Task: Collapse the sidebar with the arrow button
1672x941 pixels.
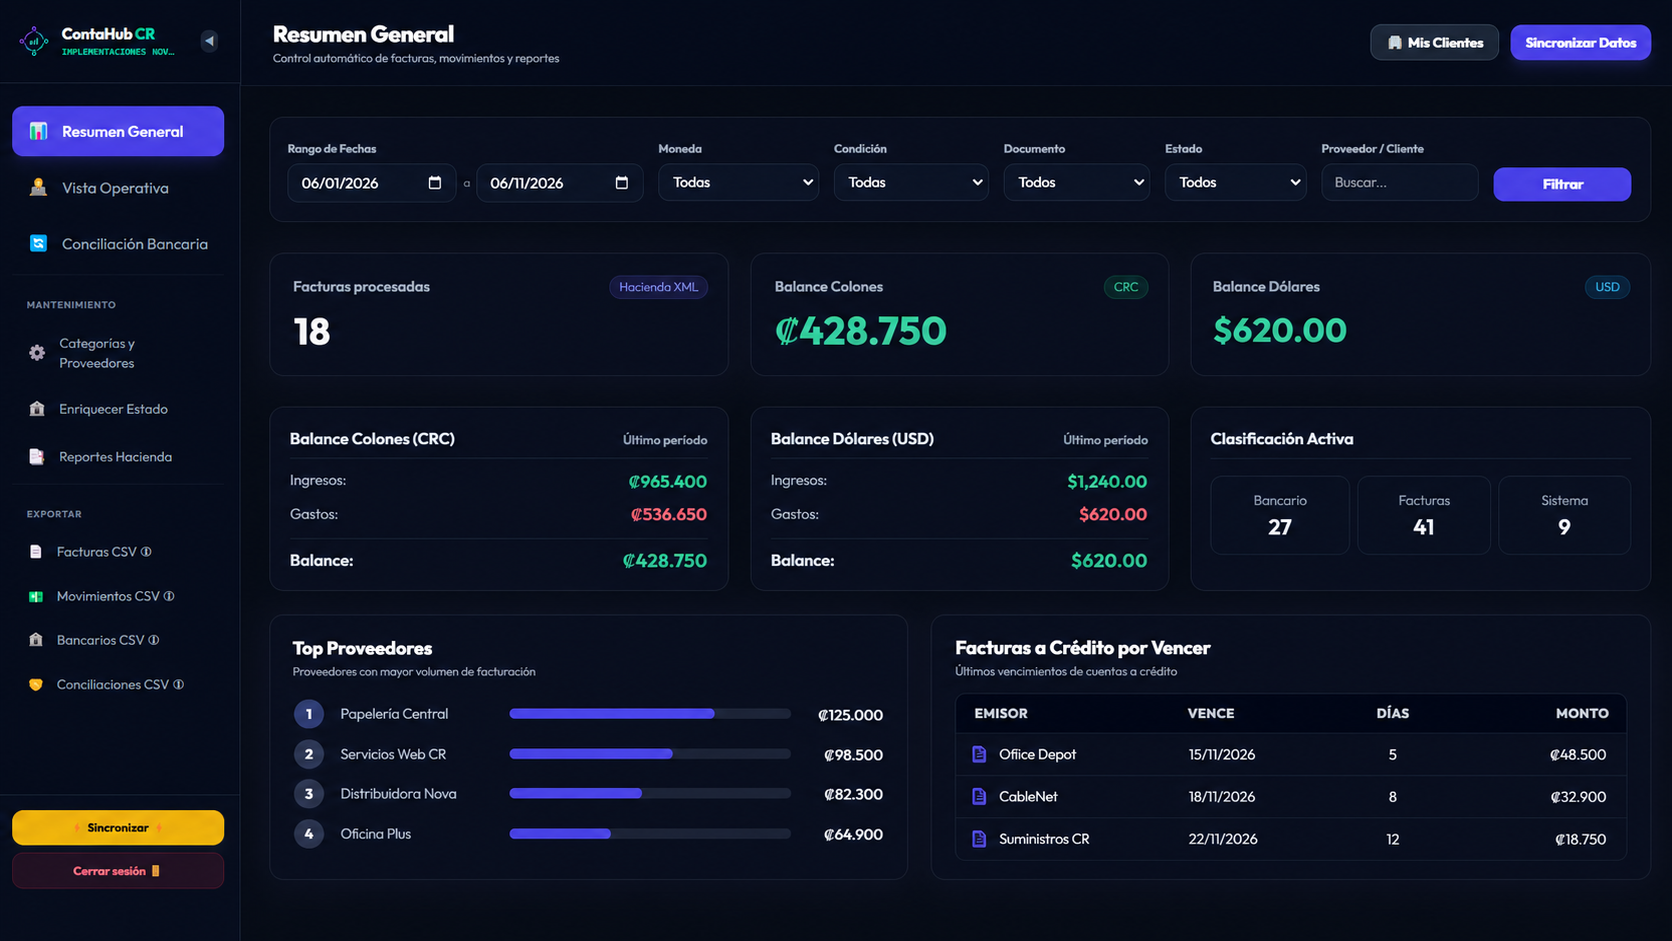Action: (x=209, y=41)
